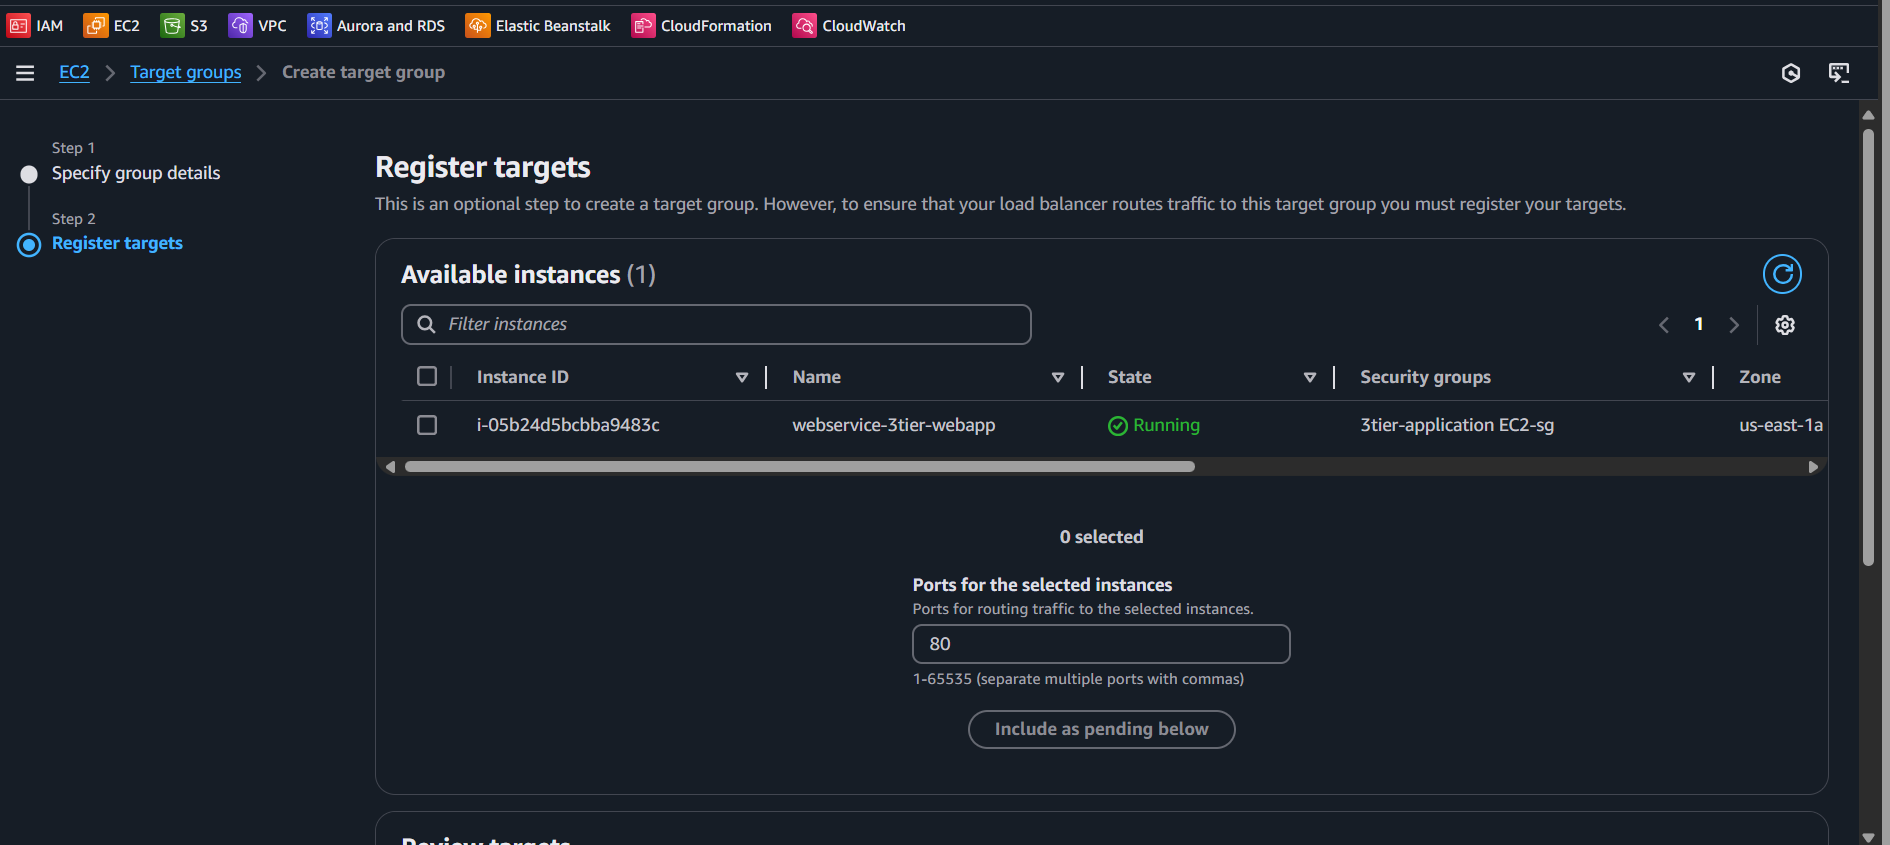
Task: Click the page scroll down arrow
Action: point(1868,837)
